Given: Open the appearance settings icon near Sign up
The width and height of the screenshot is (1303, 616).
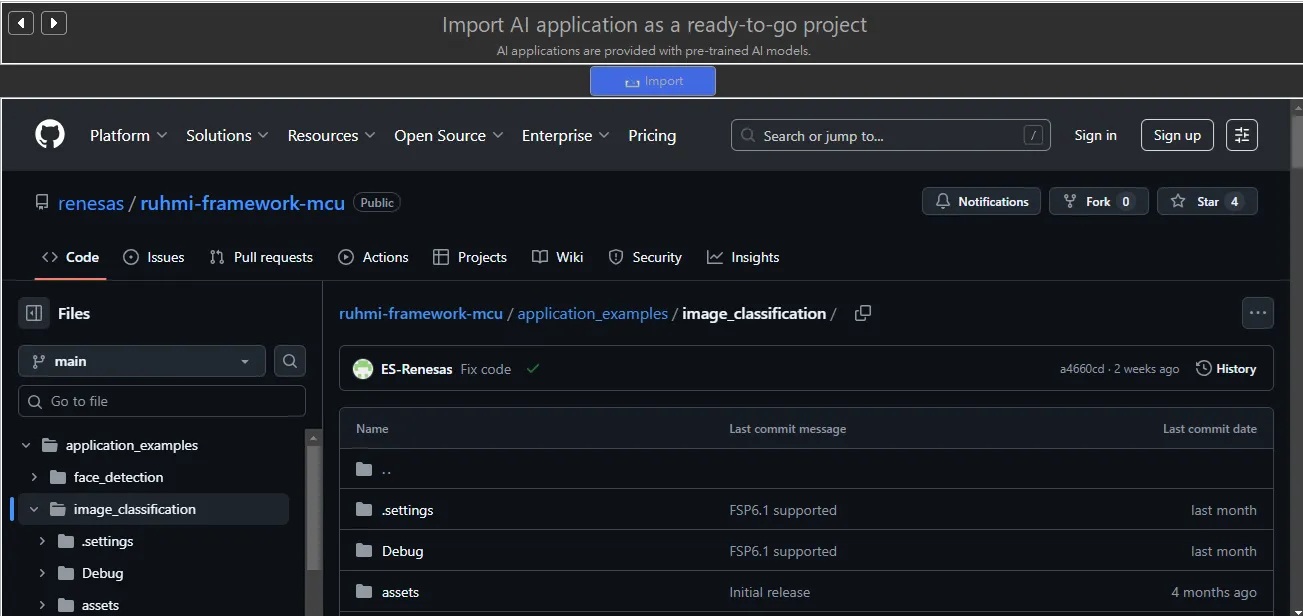Looking at the screenshot, I should coord(1242,135).
